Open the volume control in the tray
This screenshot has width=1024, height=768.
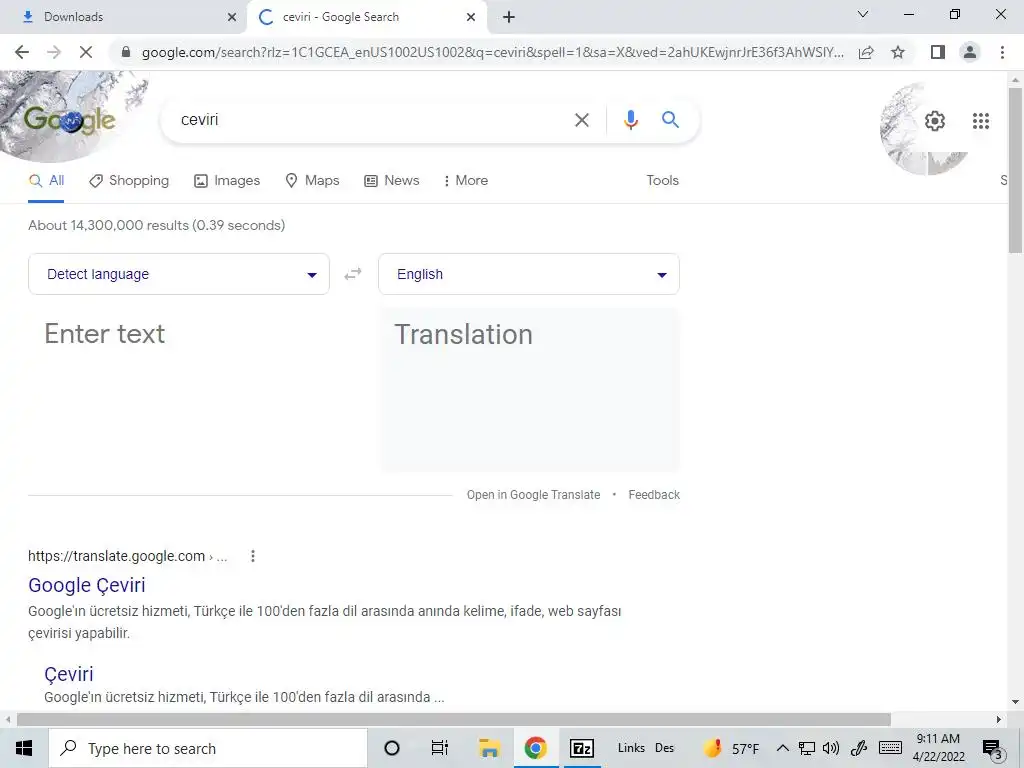831,748
